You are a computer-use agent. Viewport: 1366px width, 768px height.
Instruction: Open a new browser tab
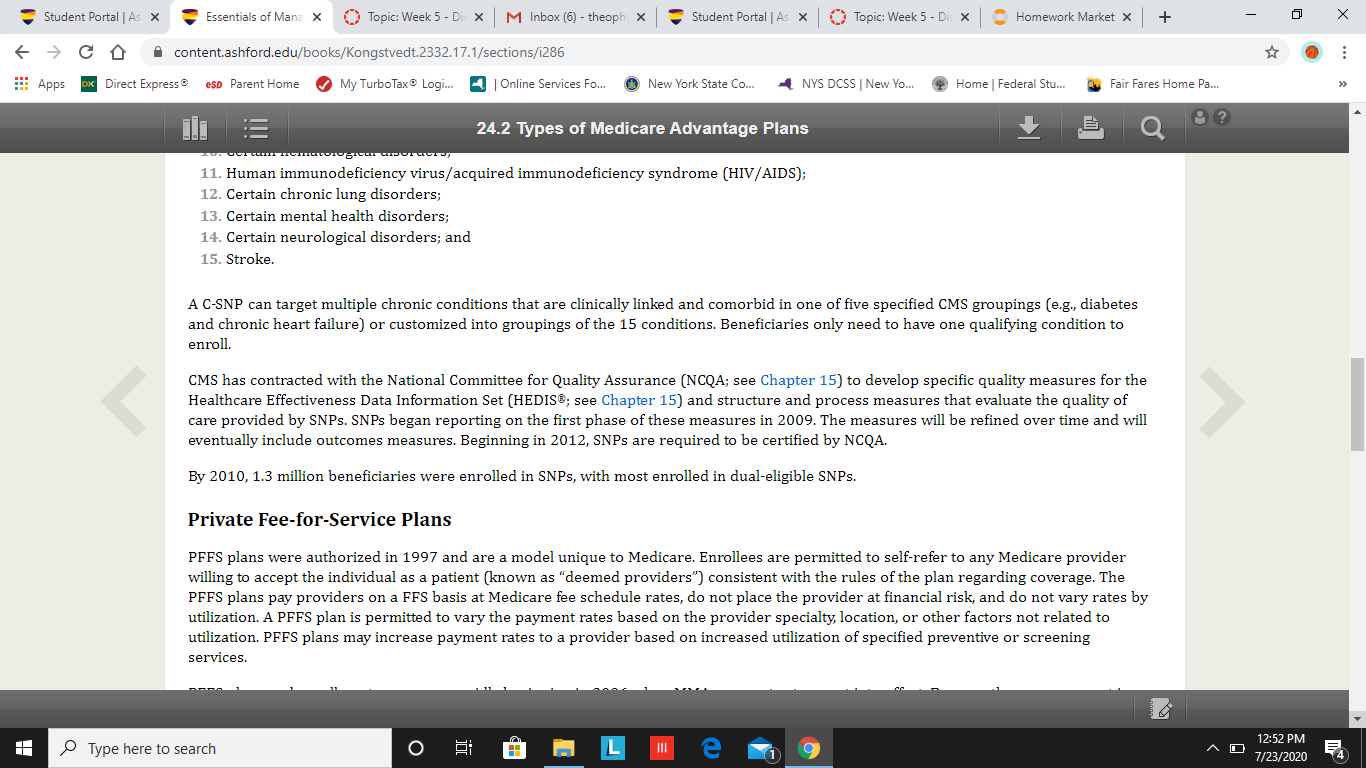pos(1165,17)
